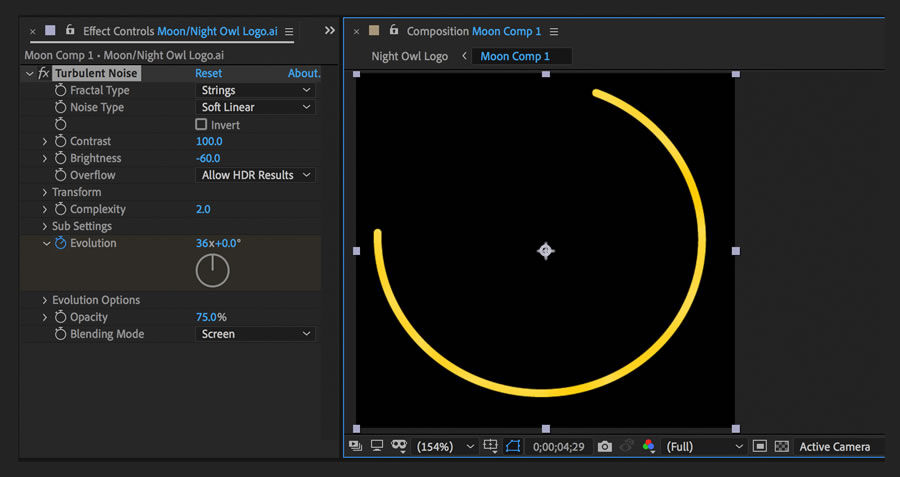The height and width of the screenshot is (477, 900).
Task: Expand the Opacity property
Action: coord(45,317)
